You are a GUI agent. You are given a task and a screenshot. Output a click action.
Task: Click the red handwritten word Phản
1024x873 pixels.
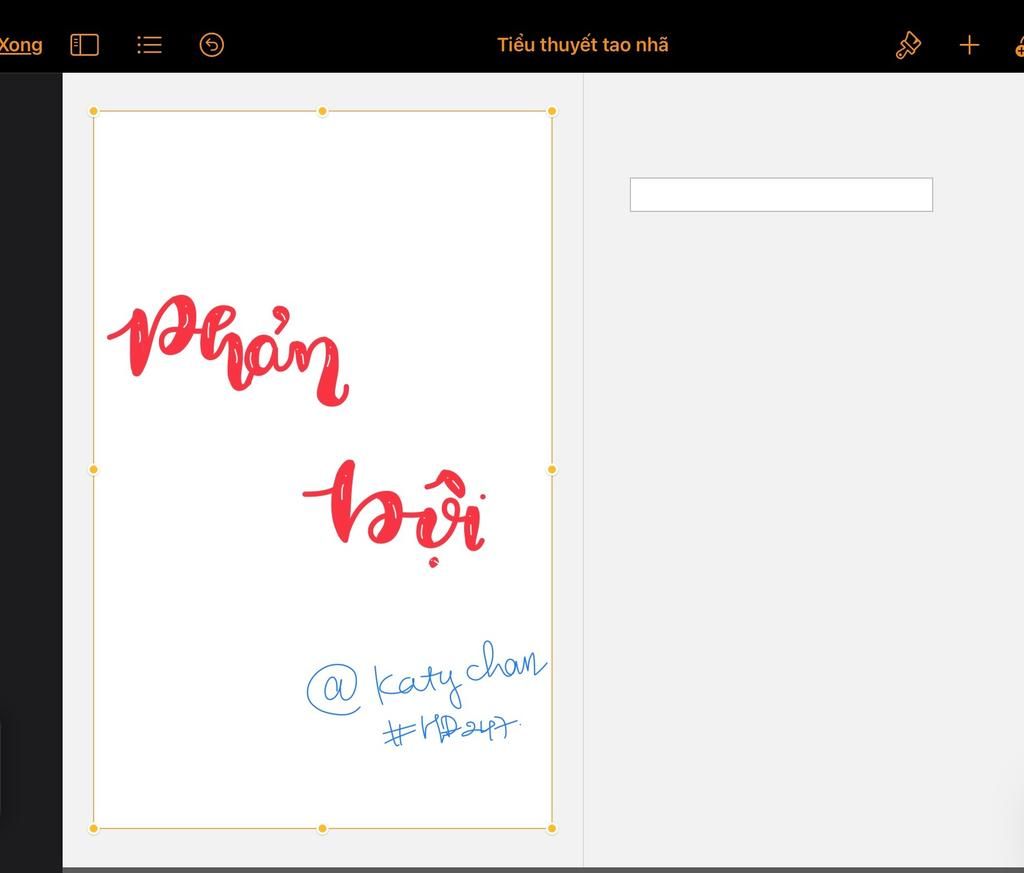(x=229, y=349)
